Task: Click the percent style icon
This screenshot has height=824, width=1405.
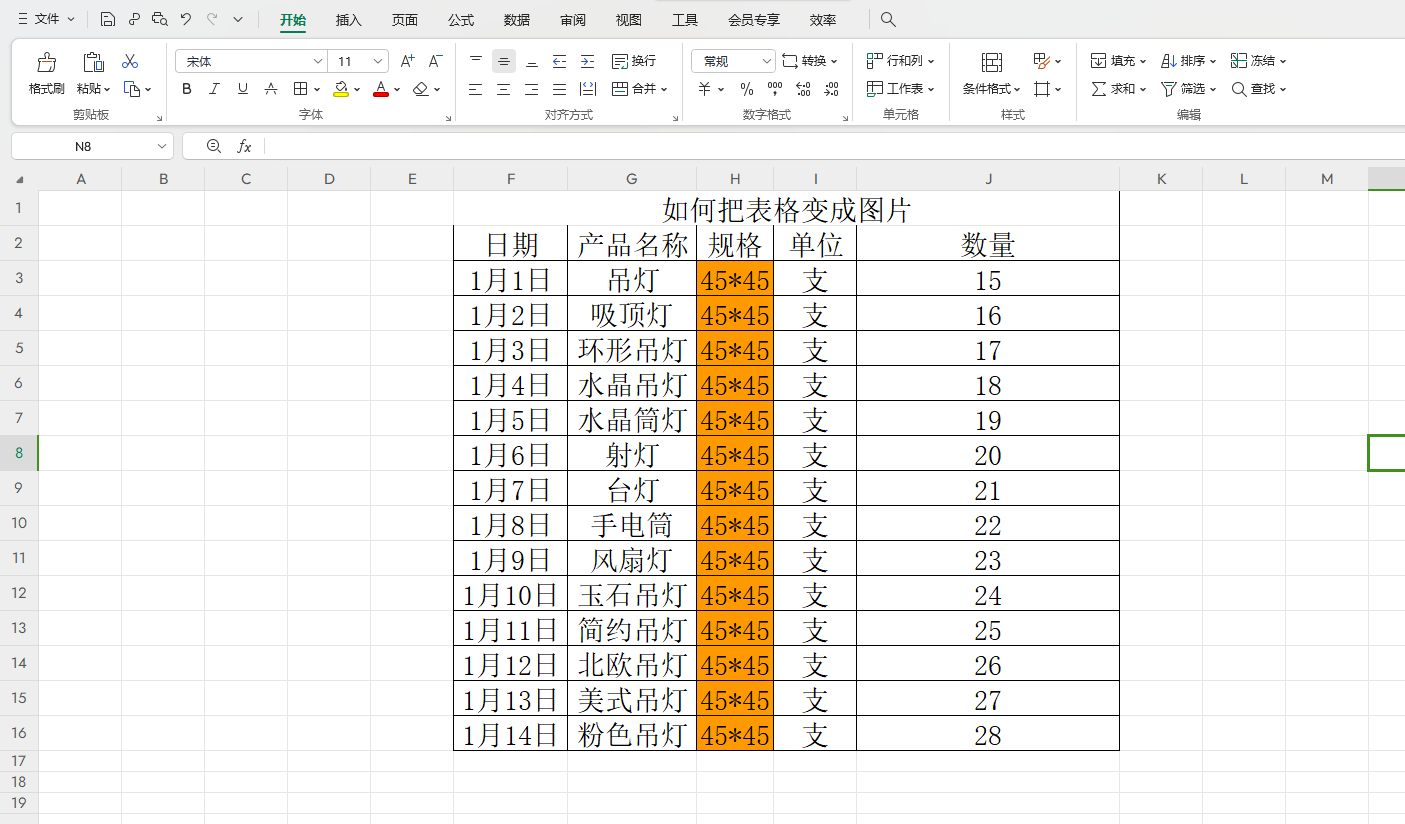Action: [x=746, y=89]
